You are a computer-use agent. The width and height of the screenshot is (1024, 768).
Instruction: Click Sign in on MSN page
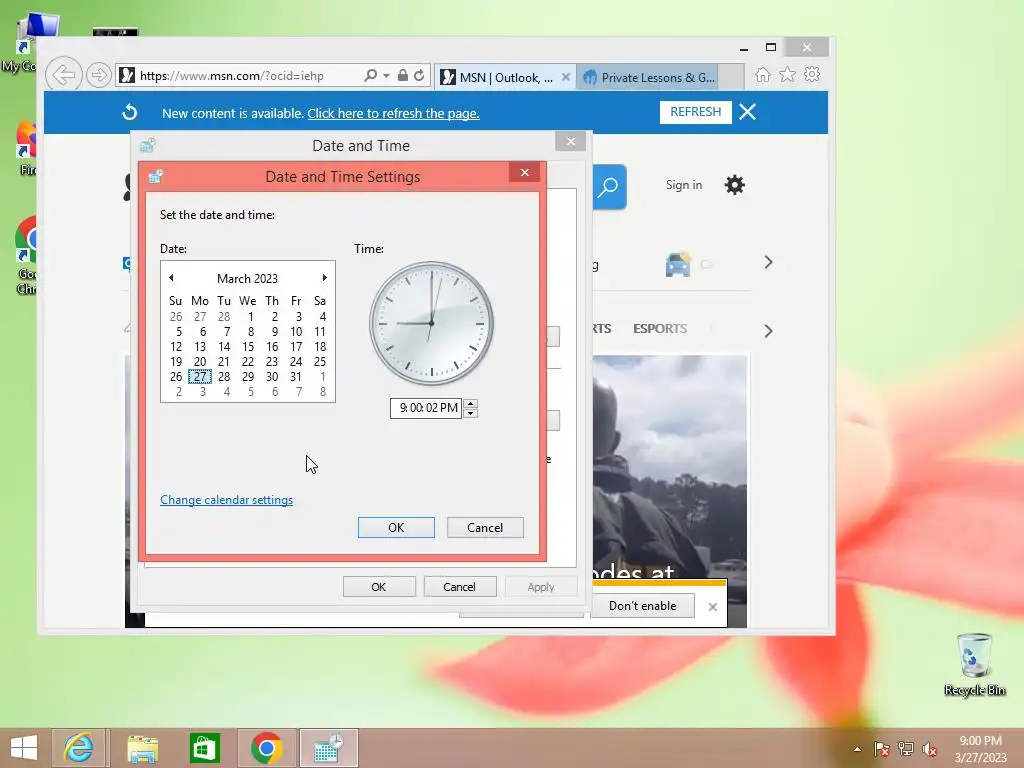684,185
